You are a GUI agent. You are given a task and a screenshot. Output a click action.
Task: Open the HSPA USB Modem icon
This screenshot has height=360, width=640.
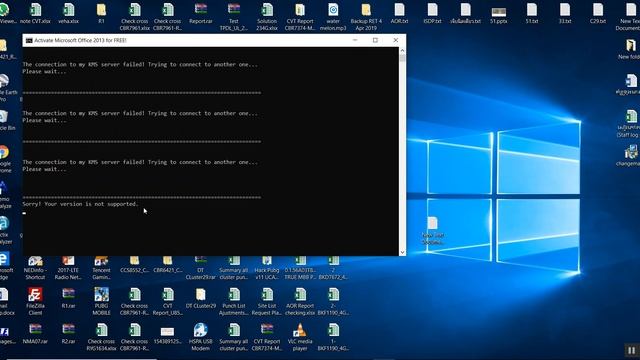[200, 336]
